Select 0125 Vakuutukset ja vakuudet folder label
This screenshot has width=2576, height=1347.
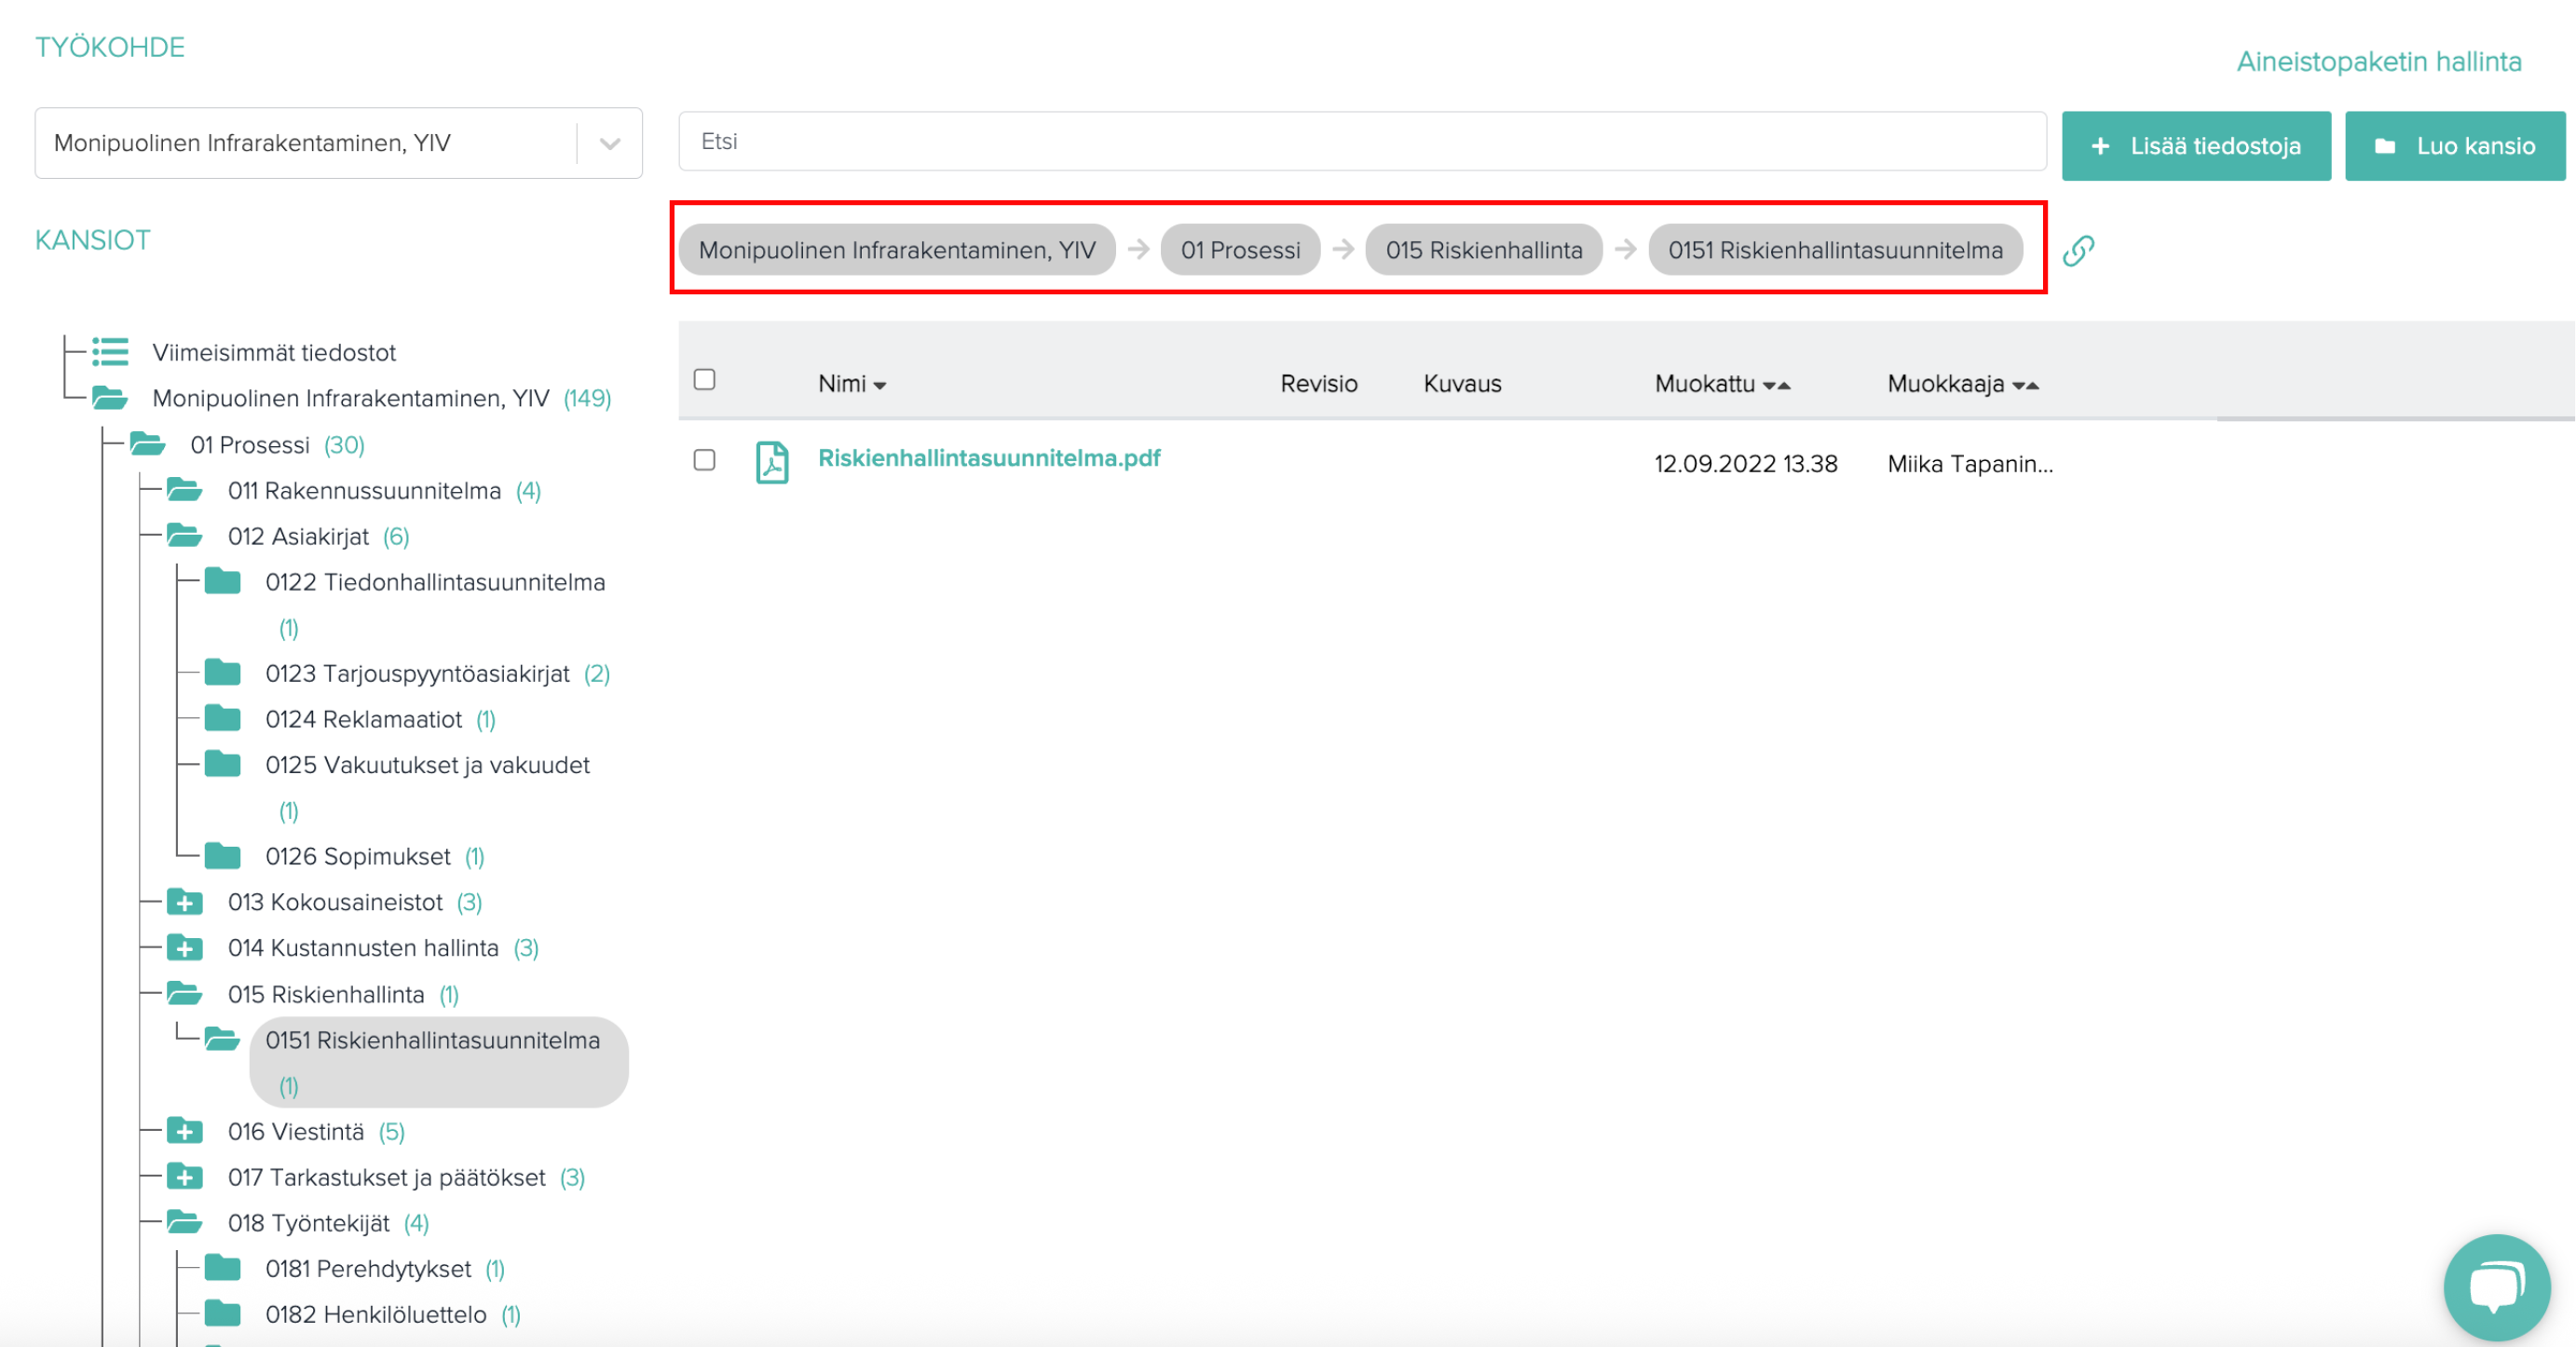pos(428,764)
